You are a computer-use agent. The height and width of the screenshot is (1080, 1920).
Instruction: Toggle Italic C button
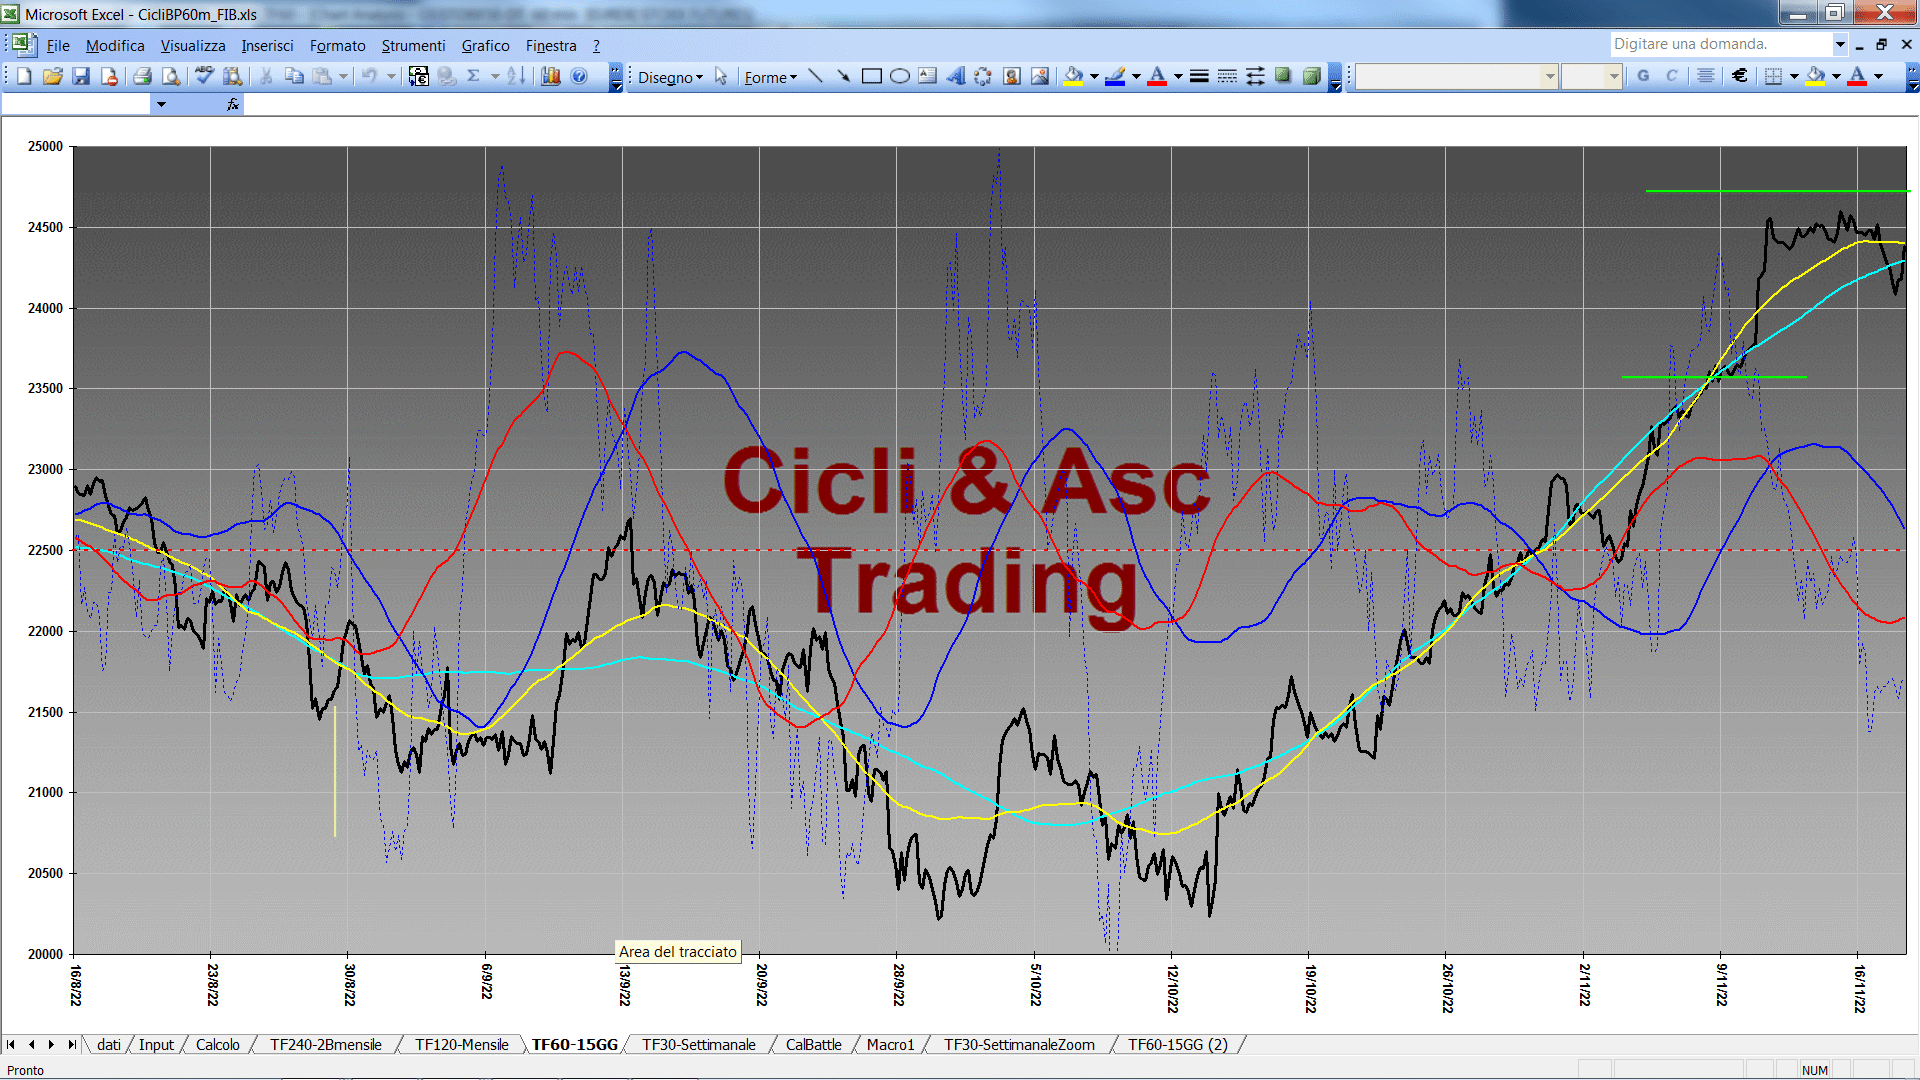pyautogui.click(x=1671, y=76)
